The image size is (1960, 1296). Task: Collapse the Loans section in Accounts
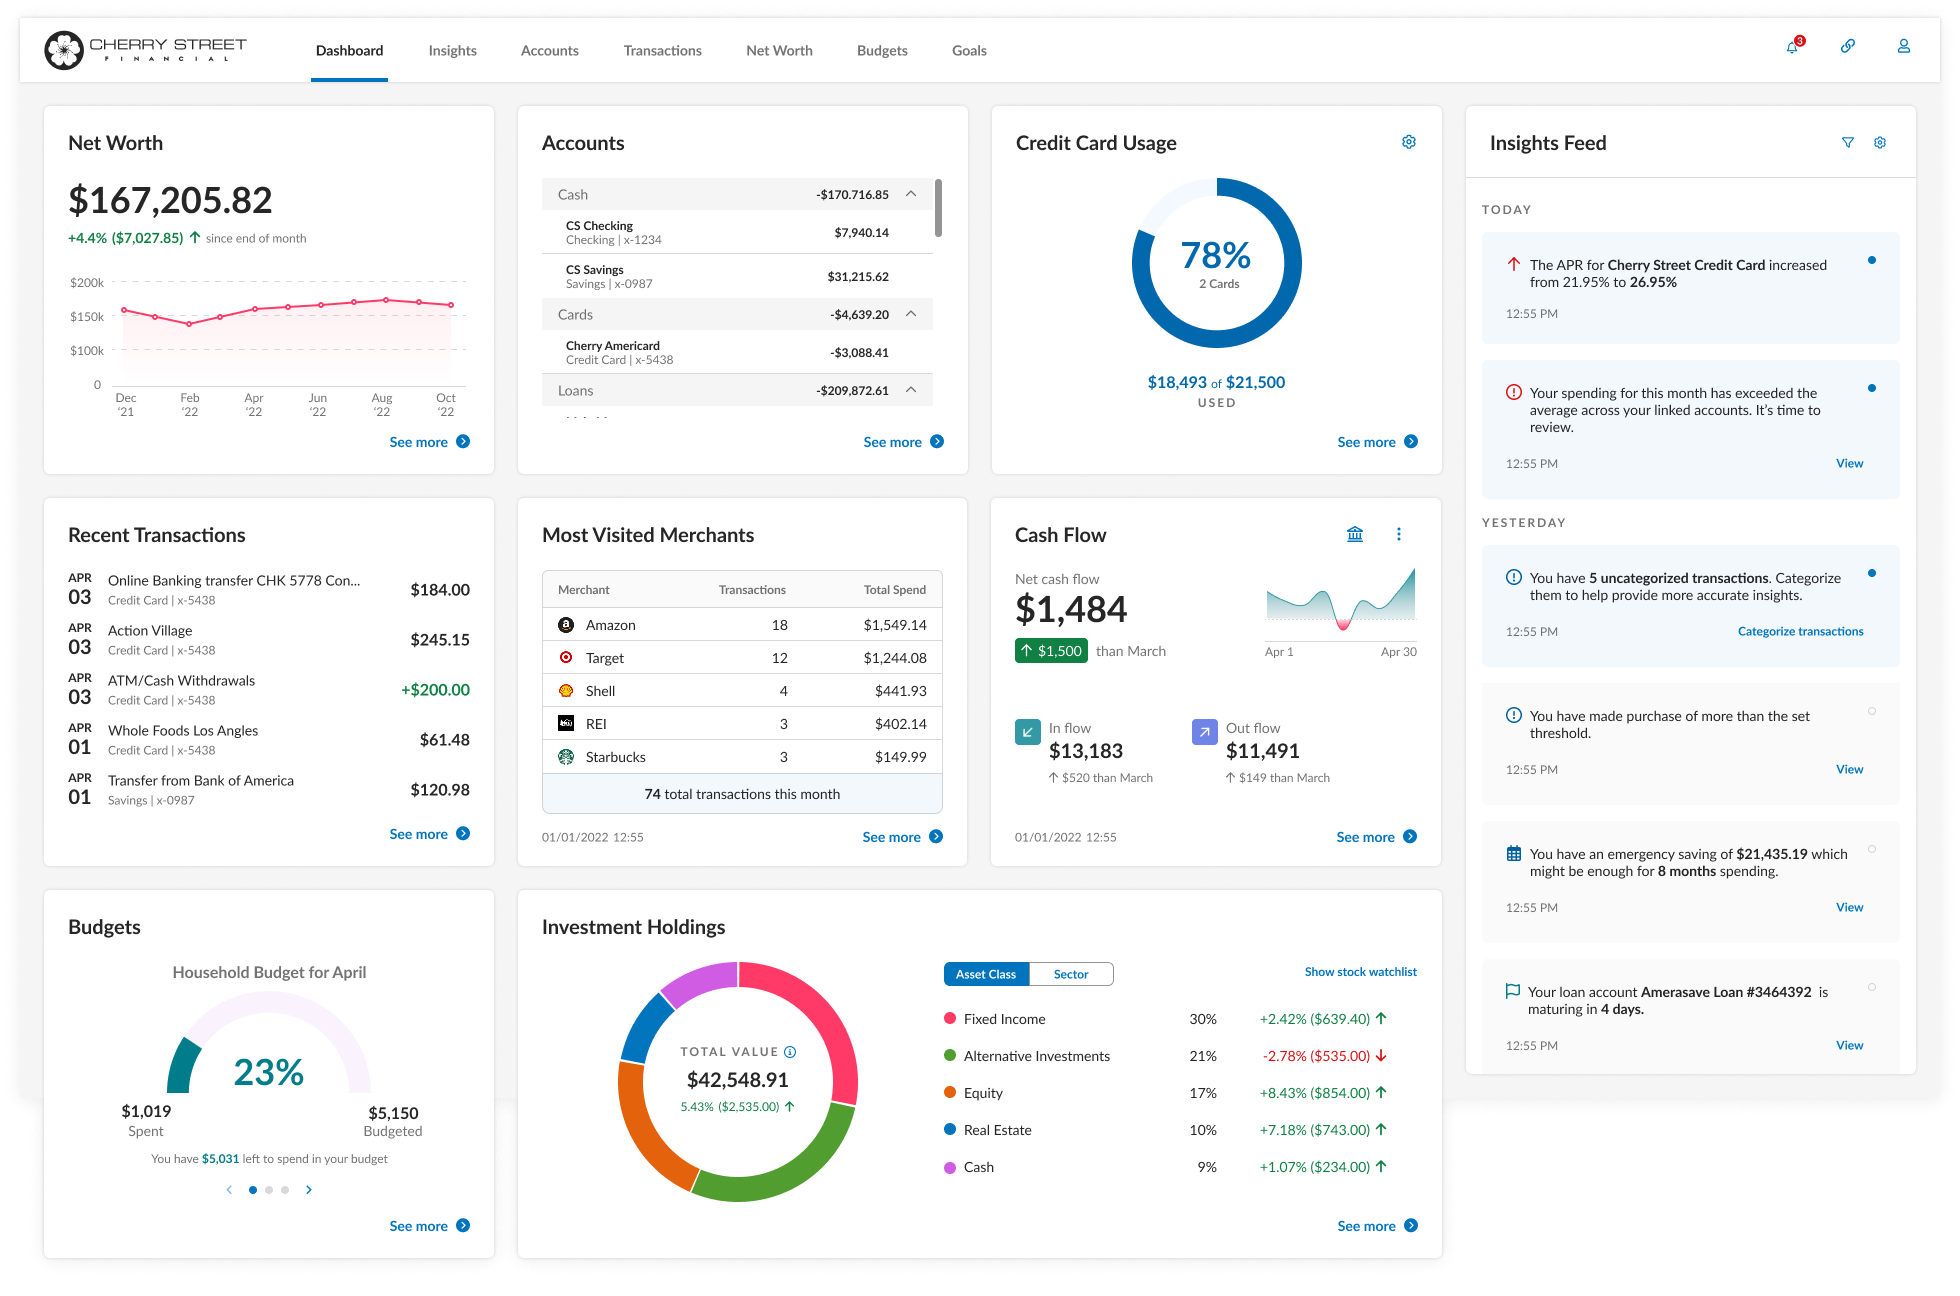pos(911,390)
